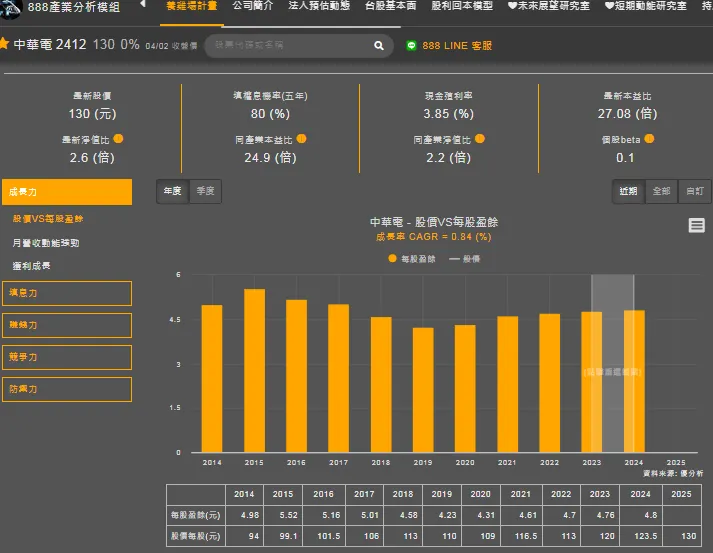Expand the 填息力 sidebar section
The height and width of the screenshot is (553, 713).
coord(67,293)
